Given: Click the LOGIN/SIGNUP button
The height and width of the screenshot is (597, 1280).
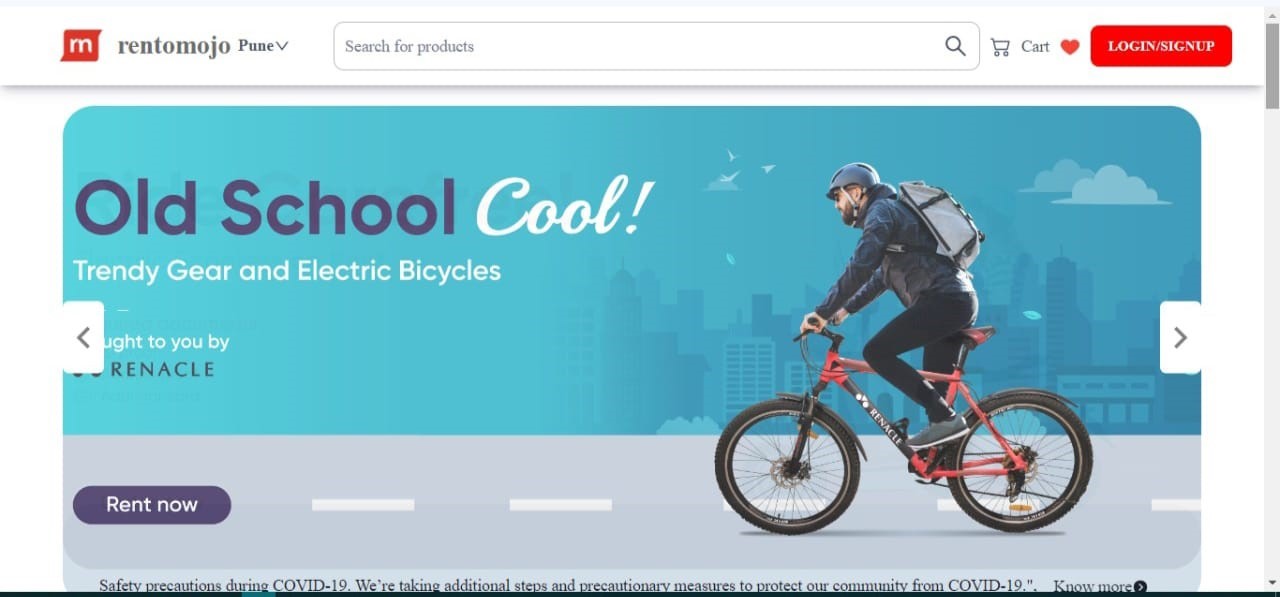Looking at the screenshot, I should click(1161, 46).
